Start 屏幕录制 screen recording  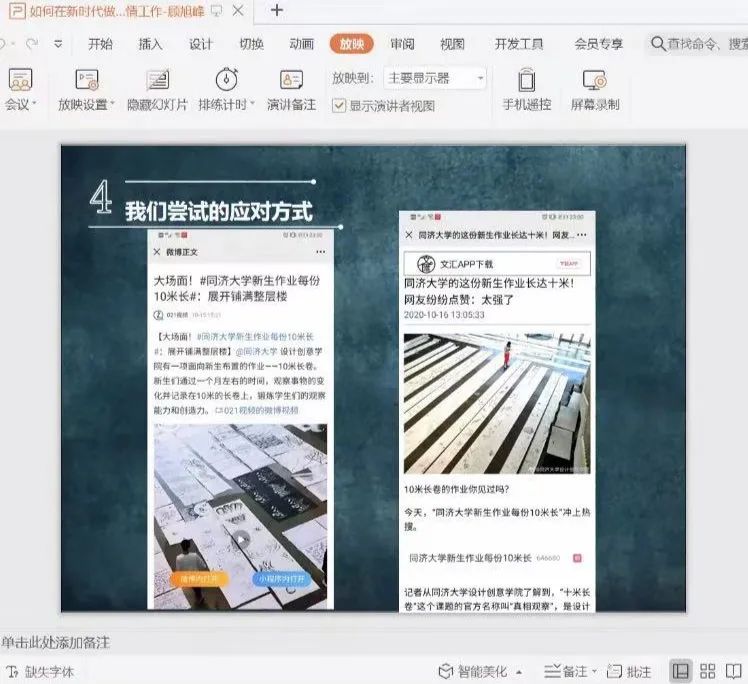coord(595,89)
